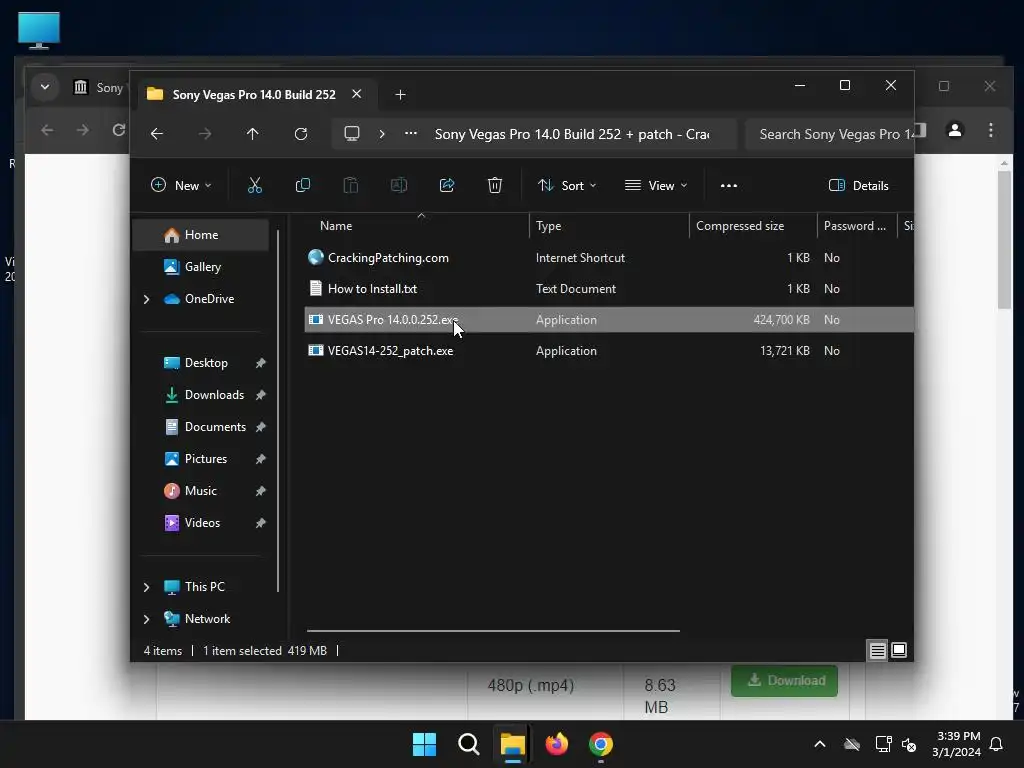The width and height of the screenshot is (1024, 768).
Task: Open Music quick access folder
Action: [200, 491]
